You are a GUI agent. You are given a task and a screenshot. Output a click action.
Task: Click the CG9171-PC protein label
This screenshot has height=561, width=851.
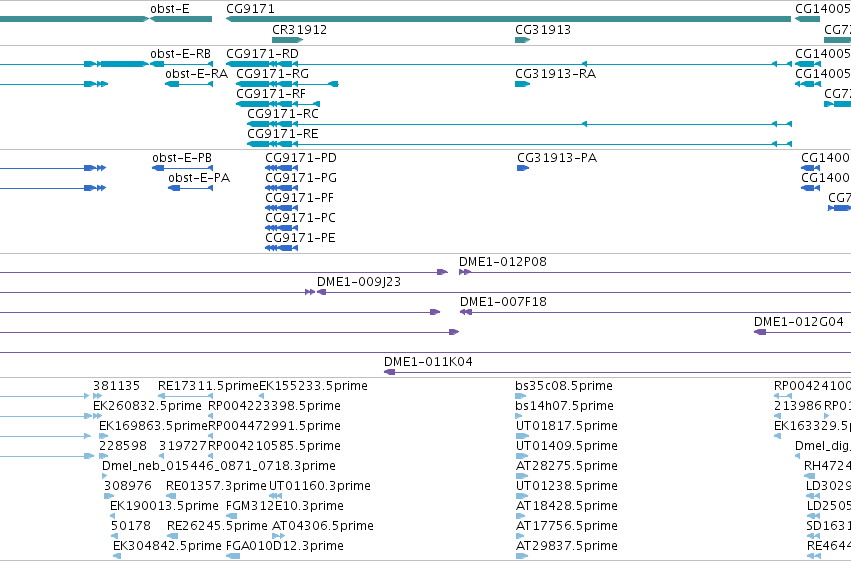(x=301, y=218)
